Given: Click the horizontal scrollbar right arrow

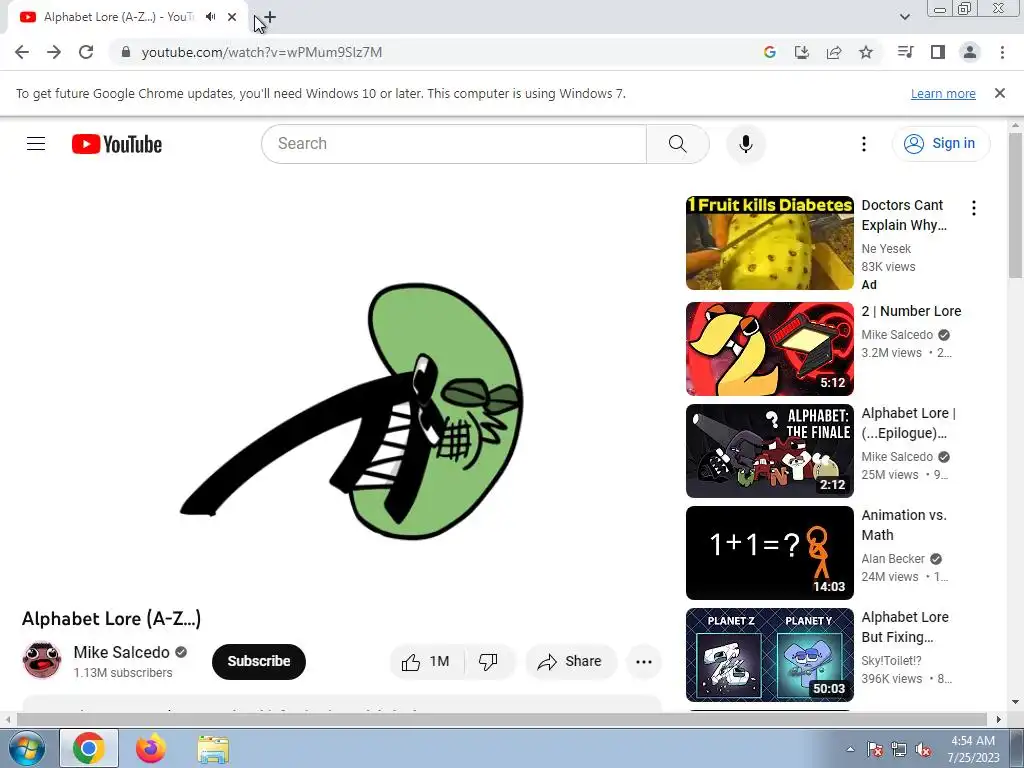Looking at the screenshot, I should (x=999, y=719).
